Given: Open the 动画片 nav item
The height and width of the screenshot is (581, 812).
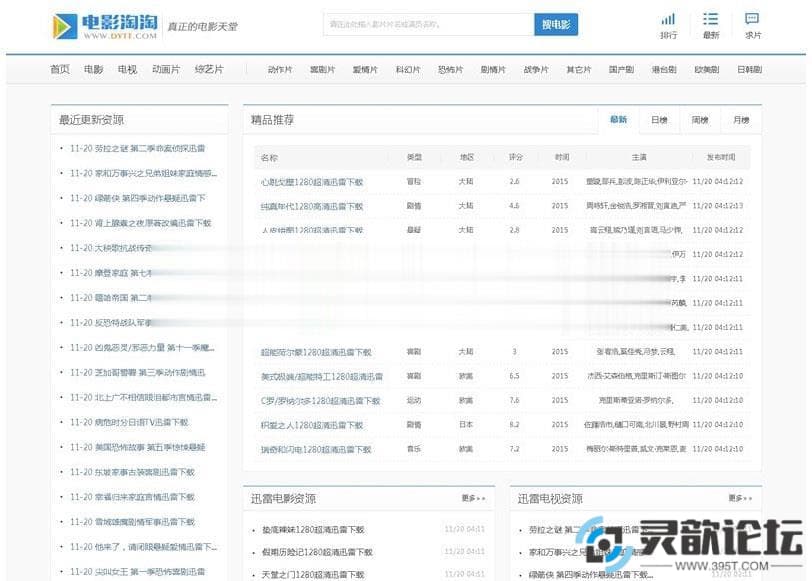Looking at the screenshot, I should (166, 69).
